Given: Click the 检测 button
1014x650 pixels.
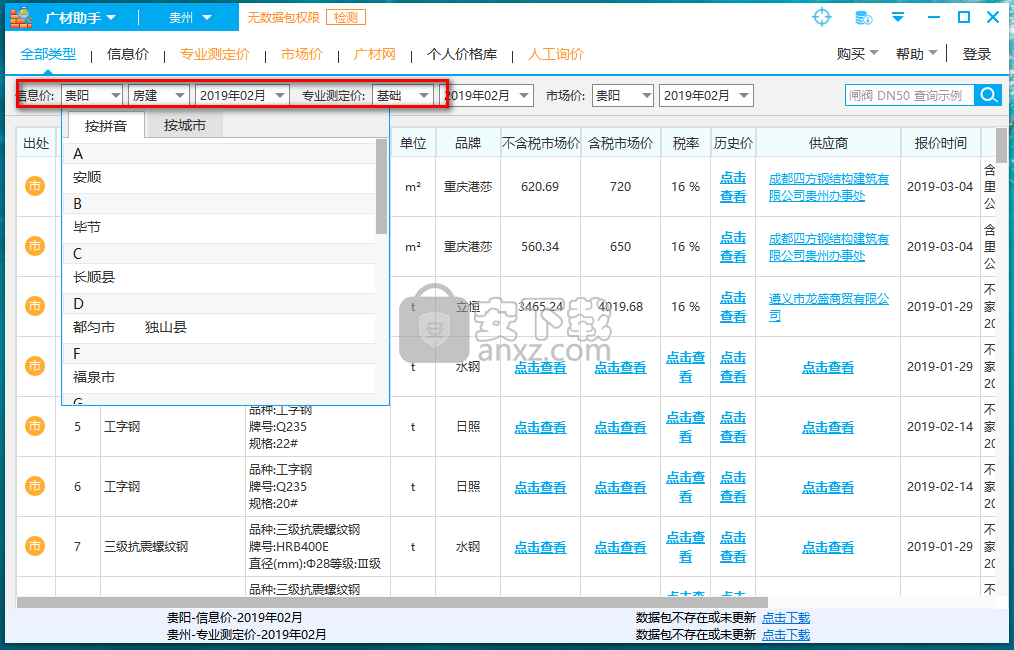Looking at the screenshot, I should point(346,17).
